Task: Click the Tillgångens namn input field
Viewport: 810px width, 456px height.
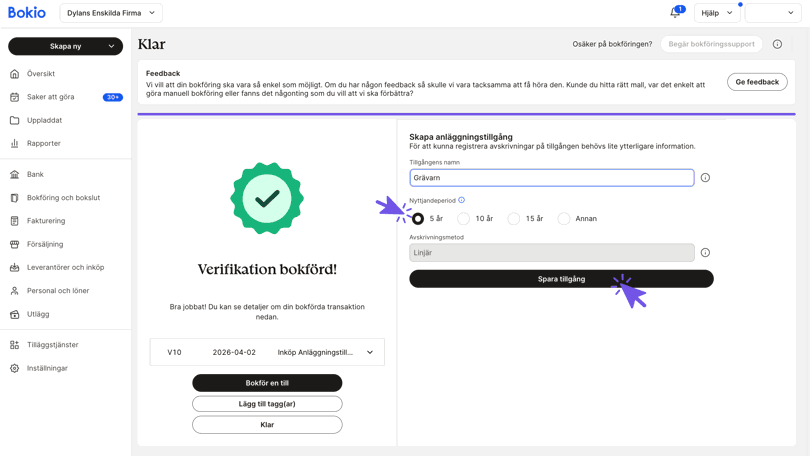Action: (551, 178)
